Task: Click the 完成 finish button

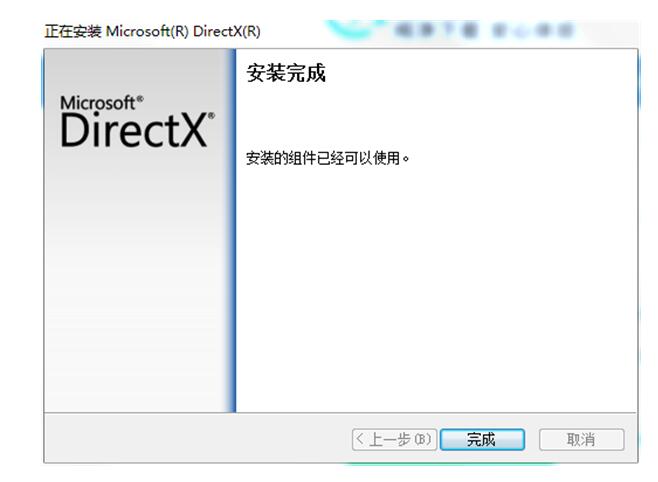Action: click(x=482, y=440)
